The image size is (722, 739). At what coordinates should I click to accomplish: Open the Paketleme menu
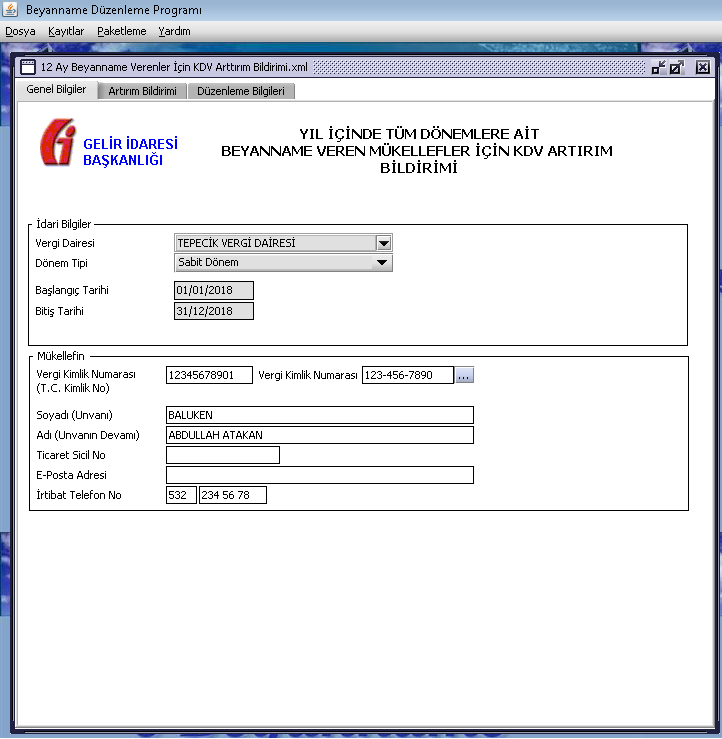(122, 32)
